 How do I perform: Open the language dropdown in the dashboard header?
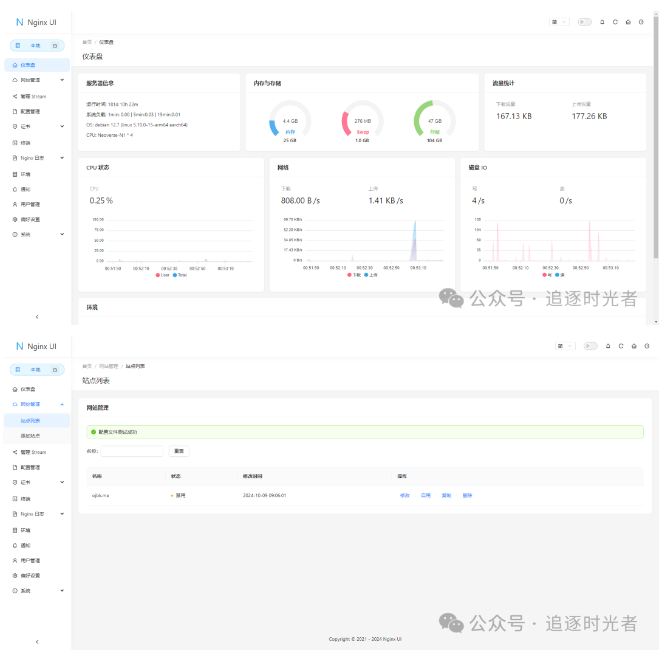[x=559, y=22]
